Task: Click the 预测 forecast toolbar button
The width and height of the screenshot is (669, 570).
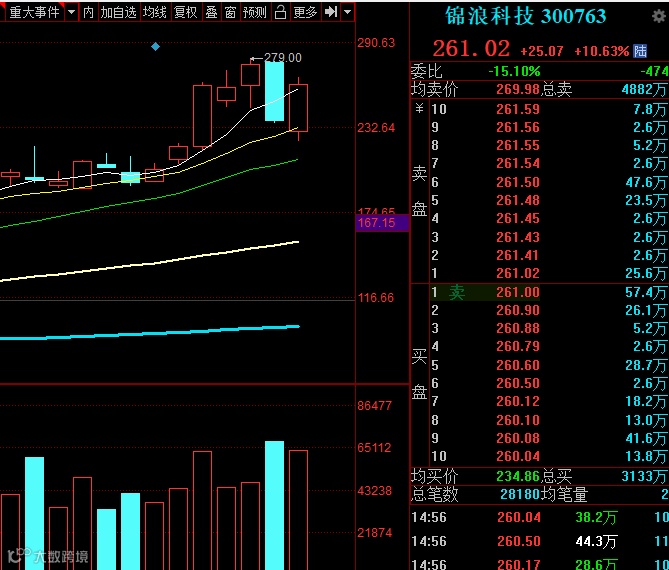Action: coord(255,12)
